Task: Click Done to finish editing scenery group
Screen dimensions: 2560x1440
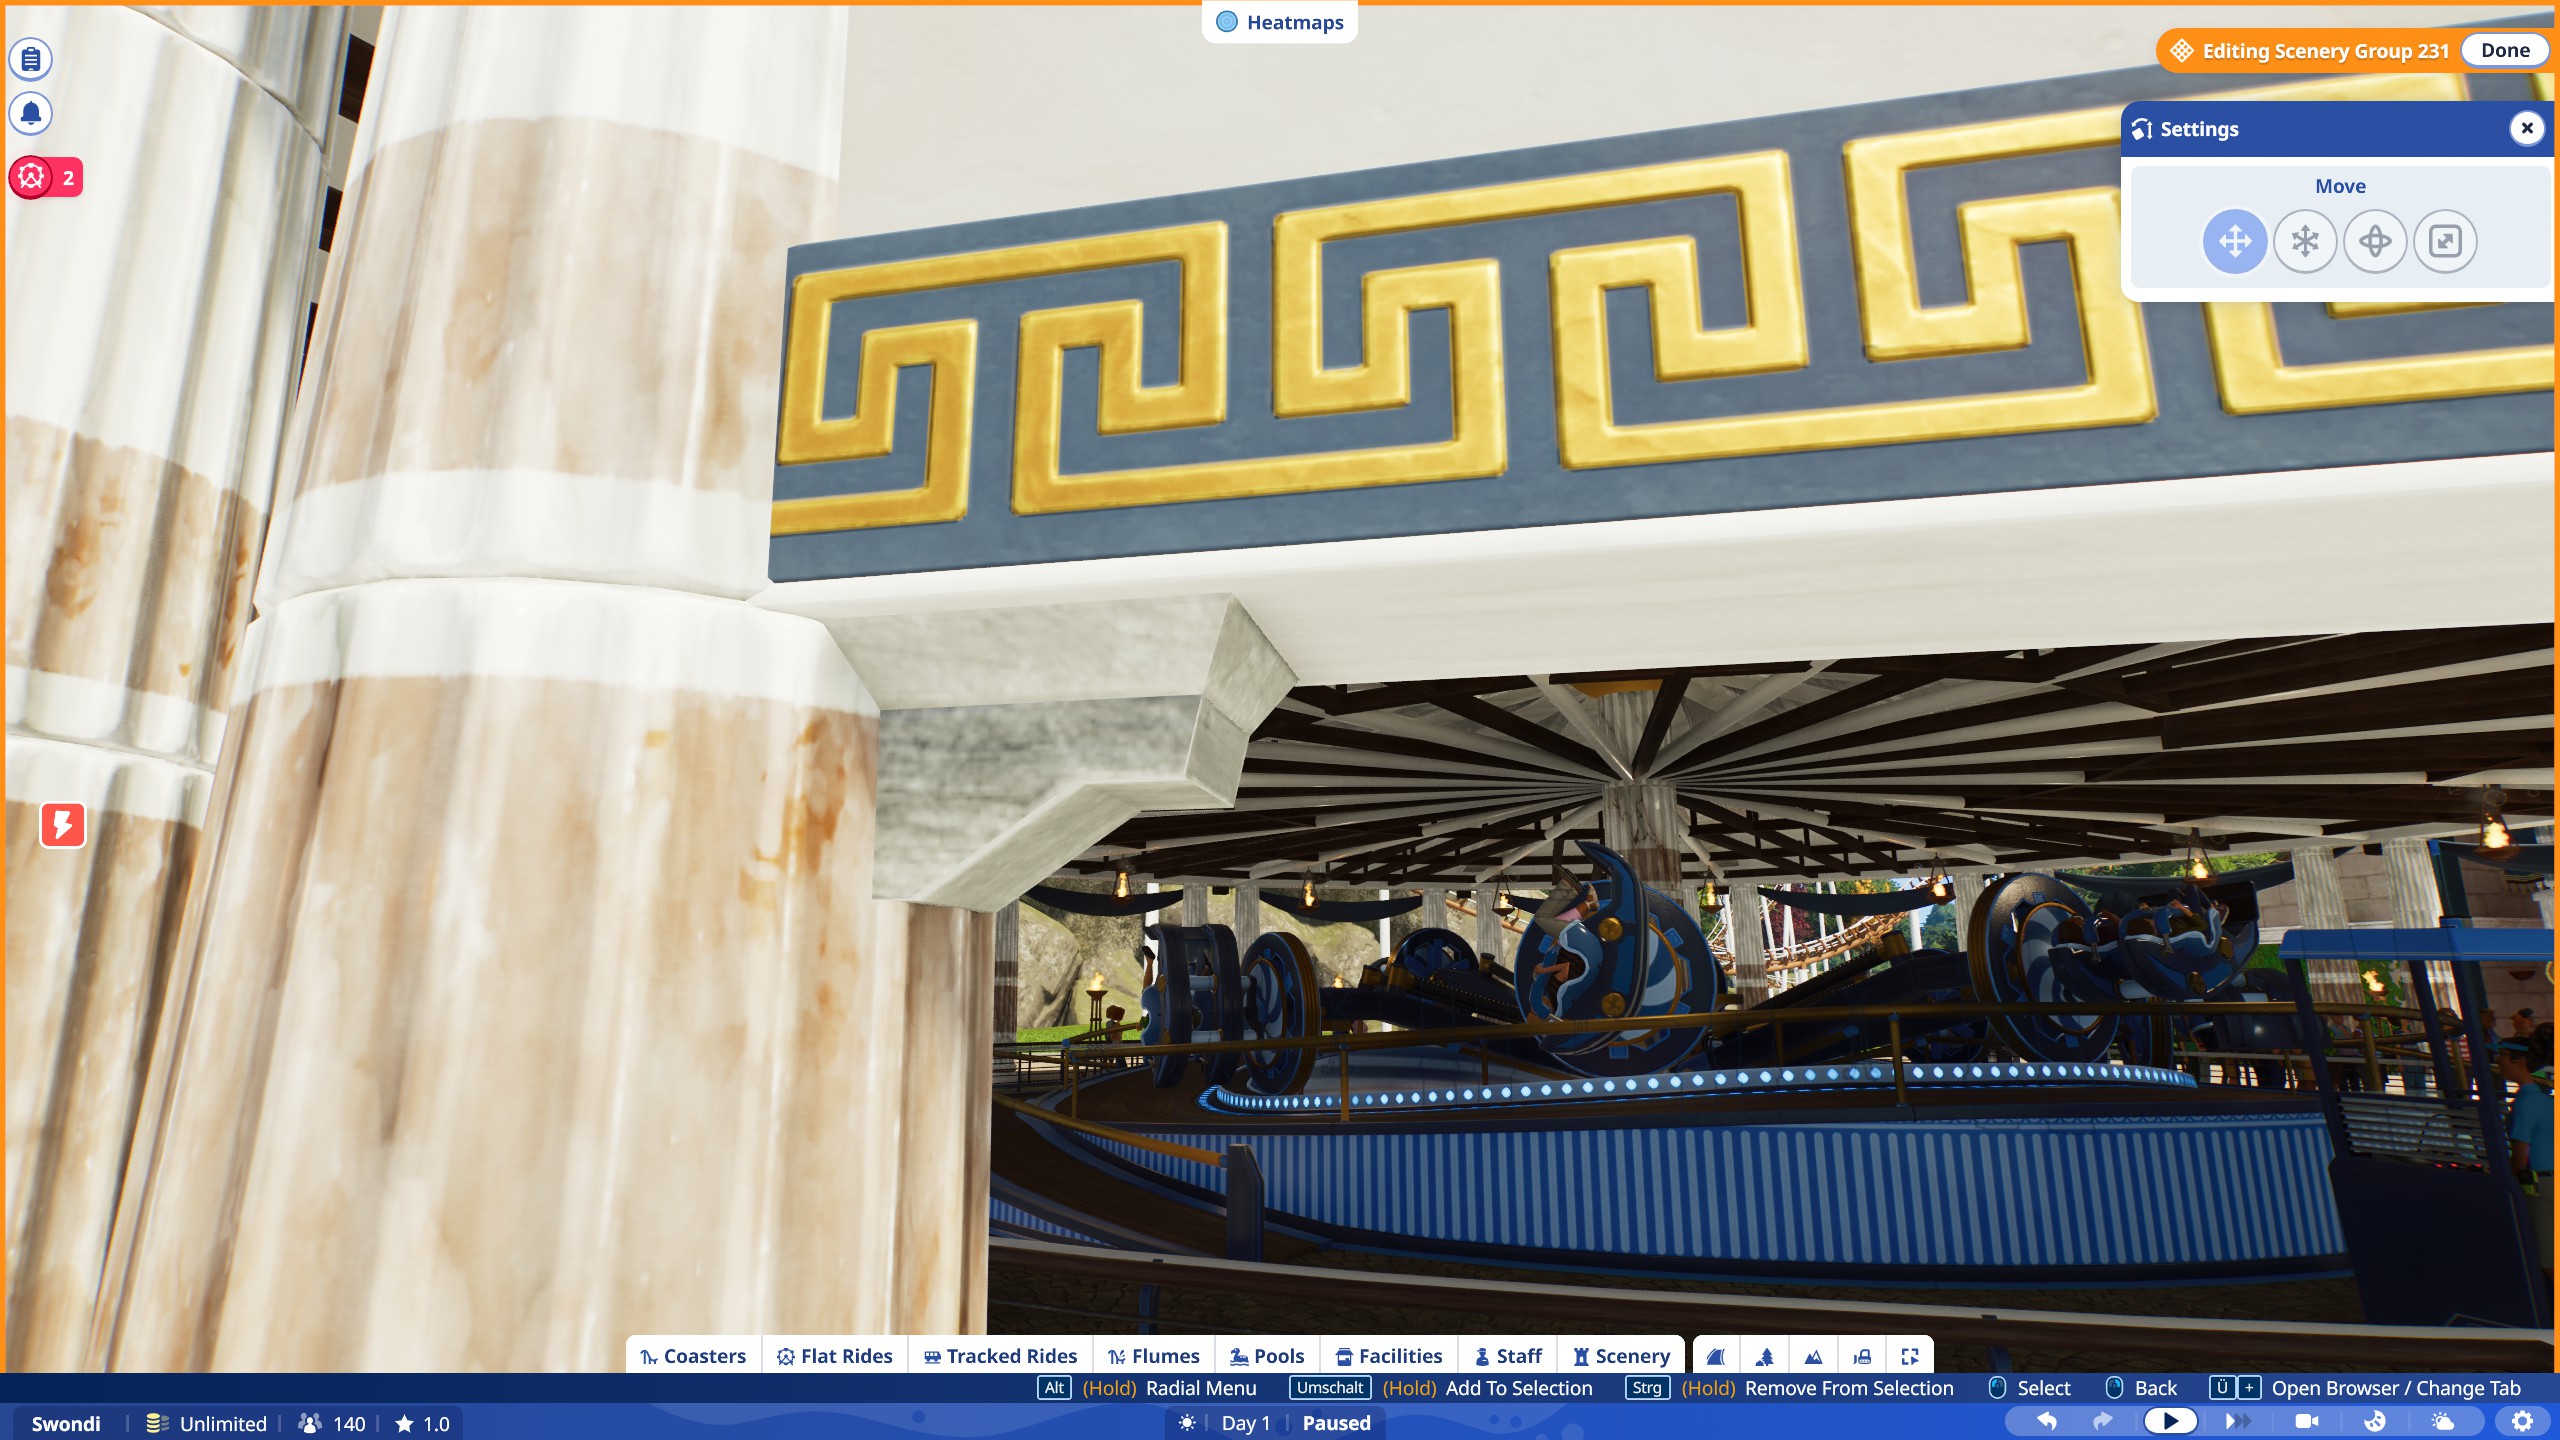Action: pyautogui.click(x=2504, y=50)
